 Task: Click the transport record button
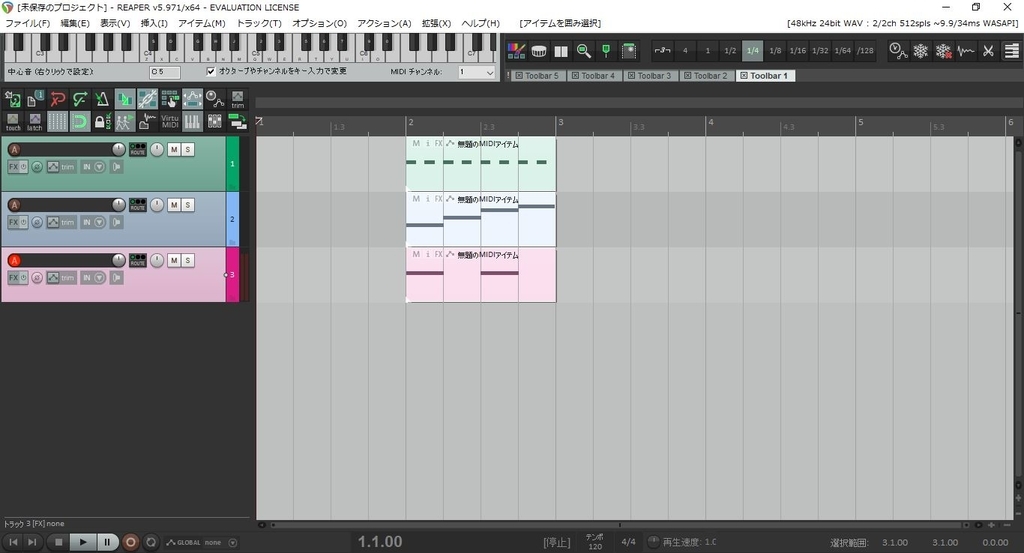[x=131, y=542]
